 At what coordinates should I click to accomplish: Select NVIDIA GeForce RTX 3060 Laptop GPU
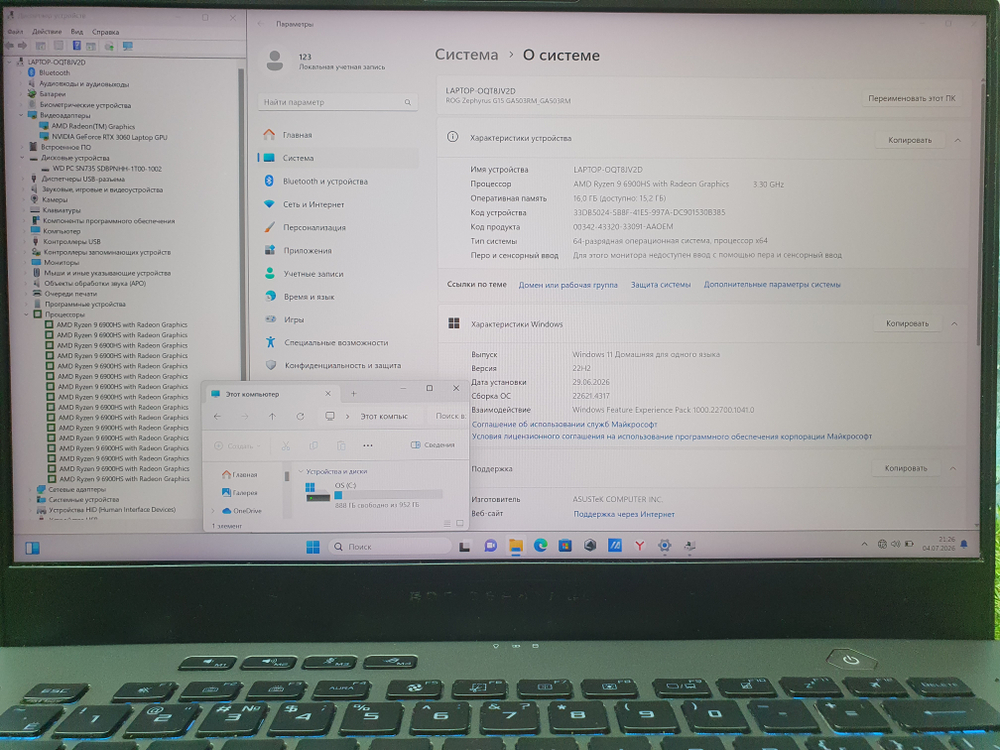click(109, 136)
